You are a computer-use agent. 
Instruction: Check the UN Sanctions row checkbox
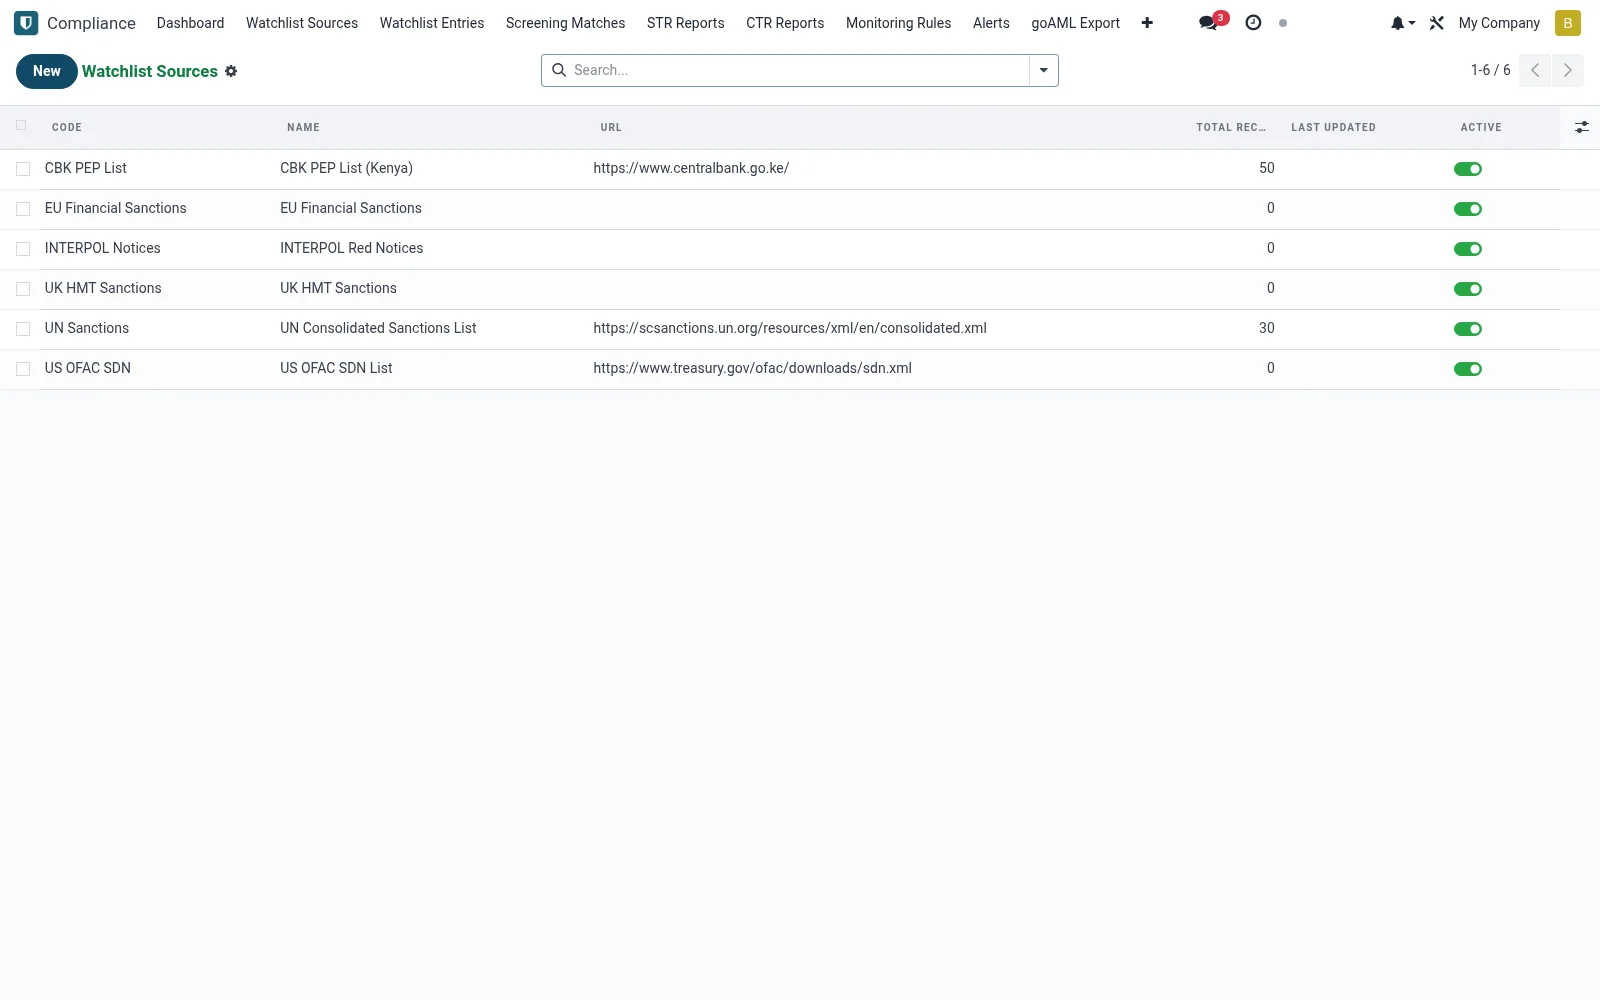(x=23, y=329)
